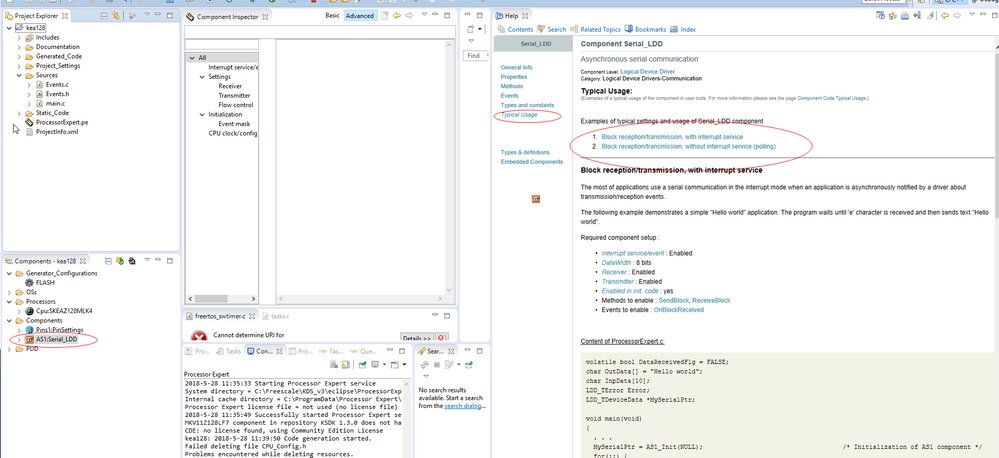Open block transmission with interrupt service link

click(672, 137)
